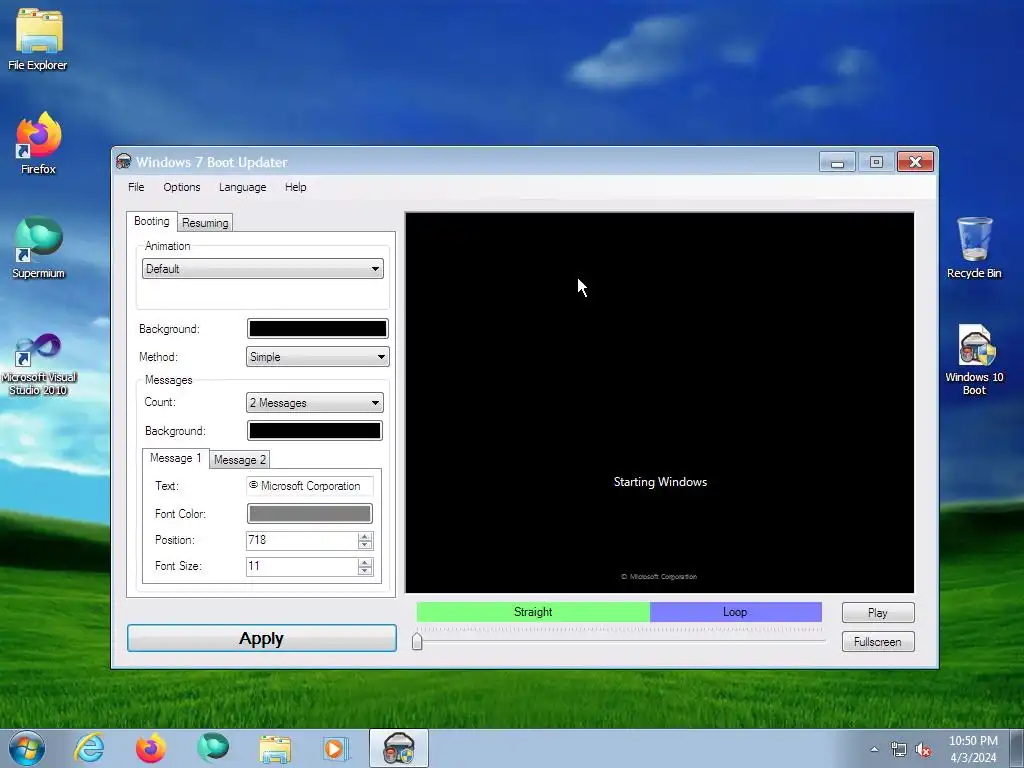Decrease Font Size with down arrow
The width and height of the screenshot is (1024, 768).
point(365,571)
